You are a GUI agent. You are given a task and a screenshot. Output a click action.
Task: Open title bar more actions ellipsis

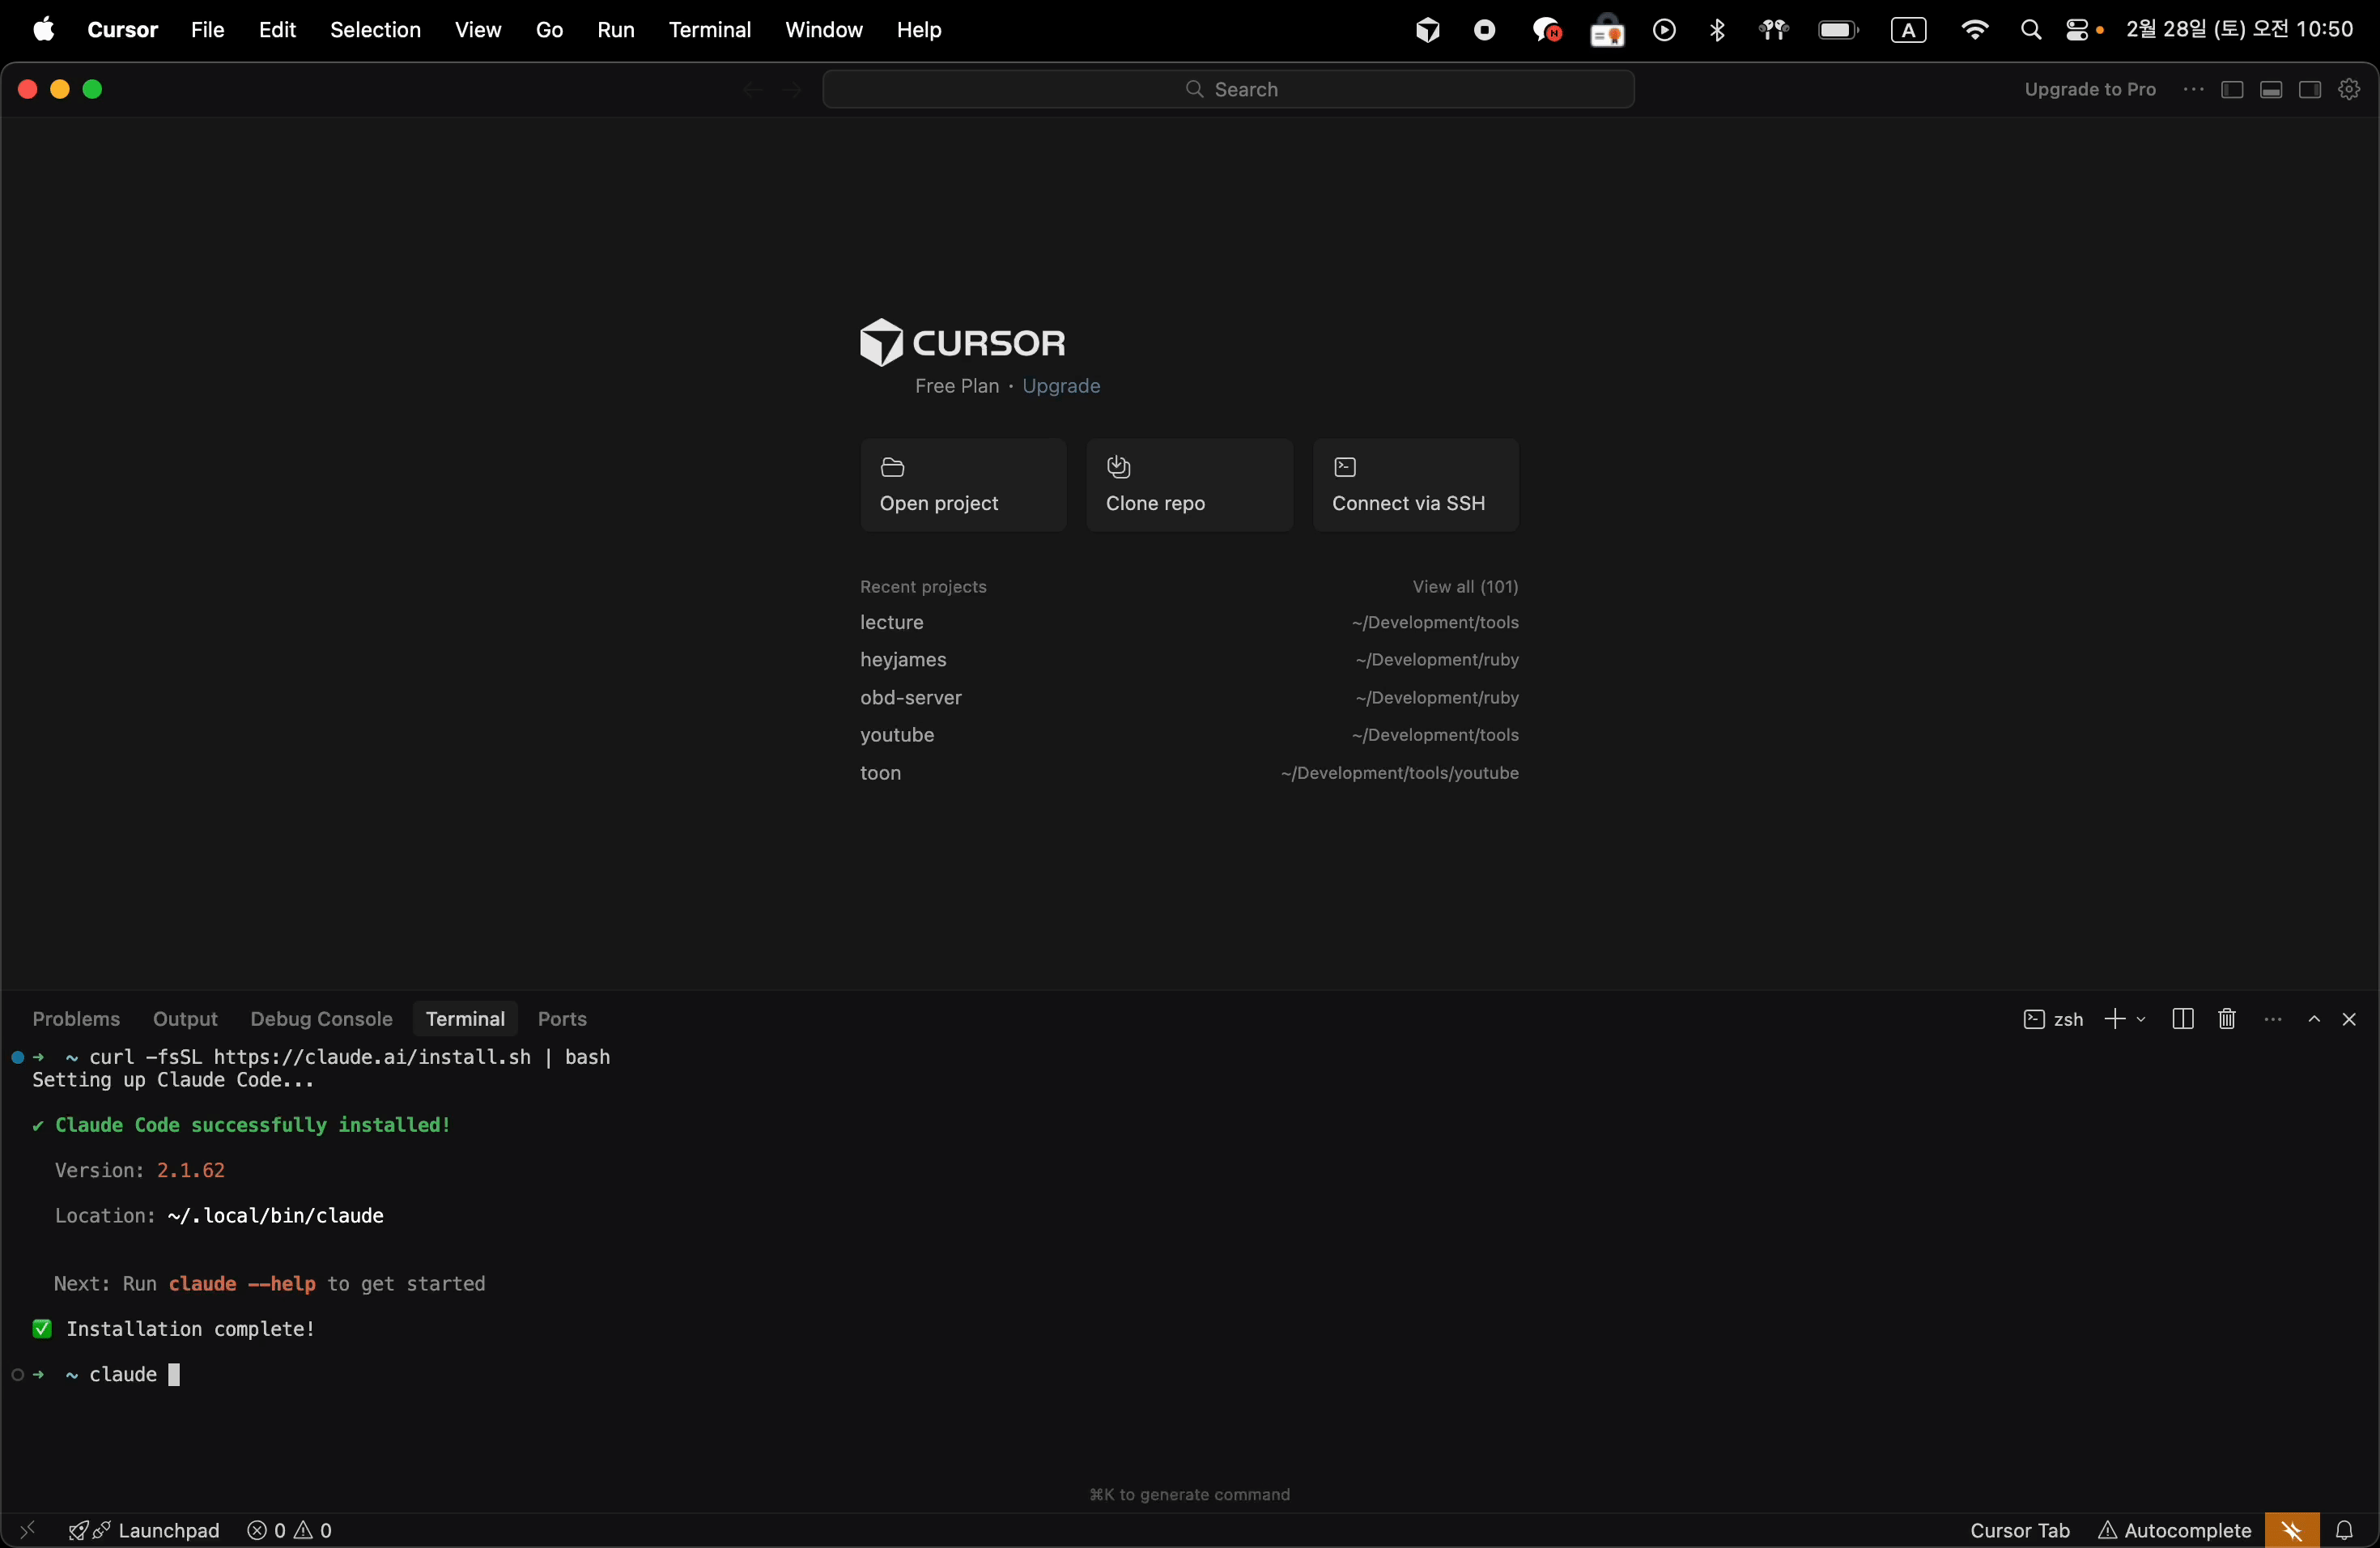(x=2193, y=90)
